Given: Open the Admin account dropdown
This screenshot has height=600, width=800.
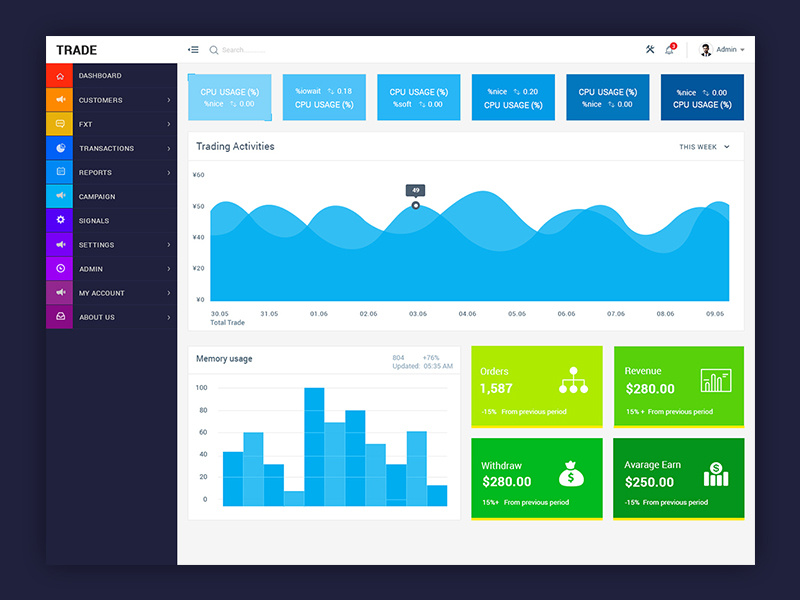Looking at the screenshot, I should [x=726, y=49].
